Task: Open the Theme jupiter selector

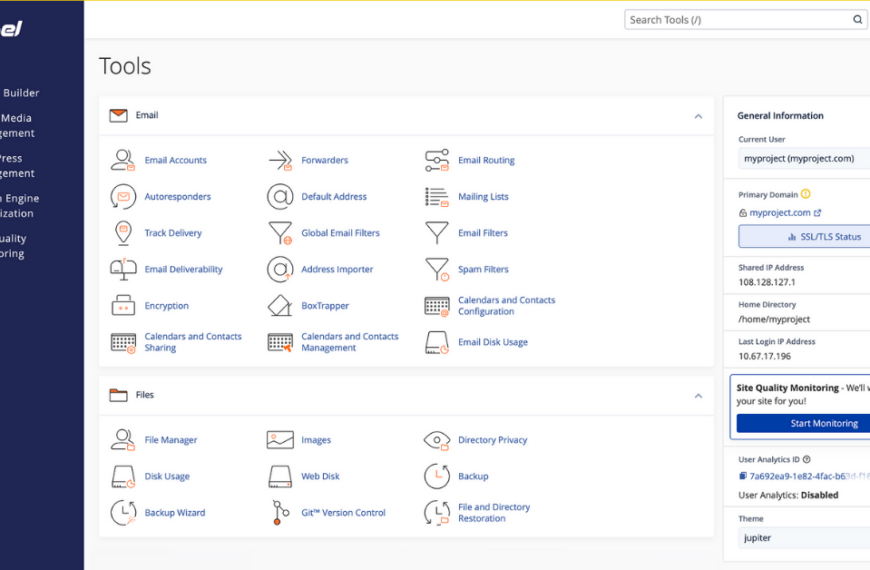Action: (804, 538)
